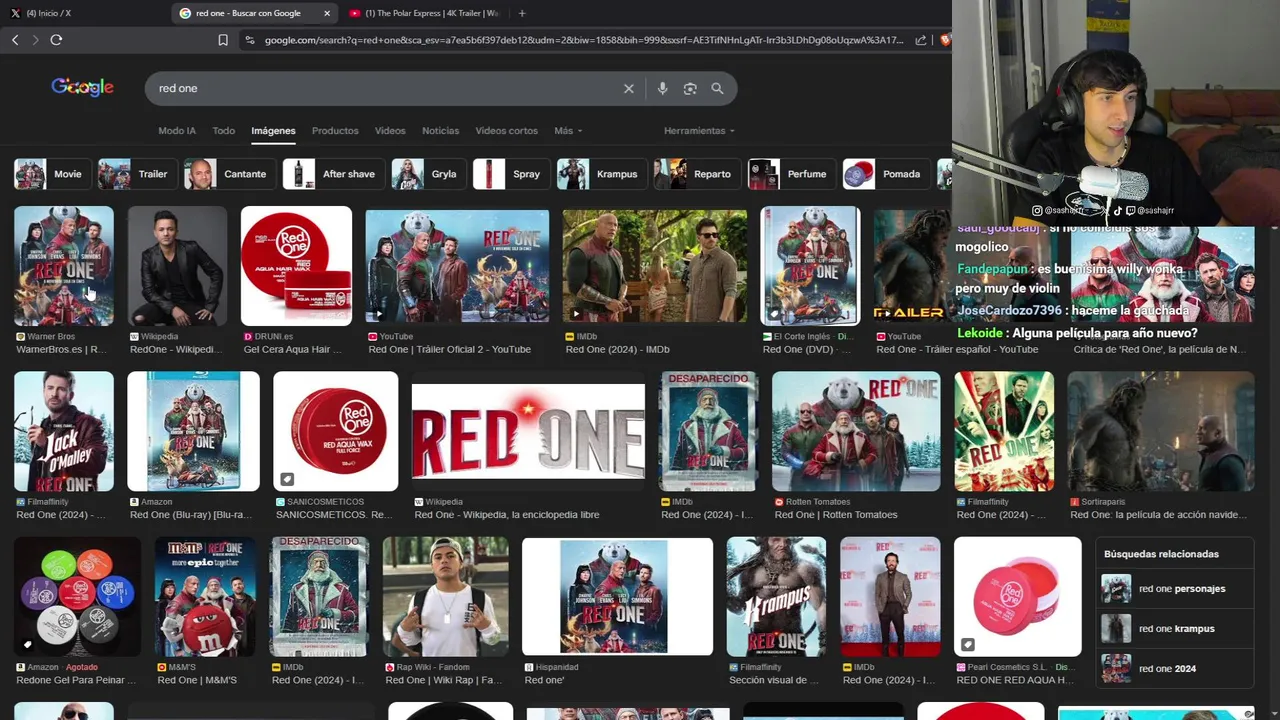1280x720 pixels.
Task: Open the Todo results tab
Action: click(x=224, y=131)
